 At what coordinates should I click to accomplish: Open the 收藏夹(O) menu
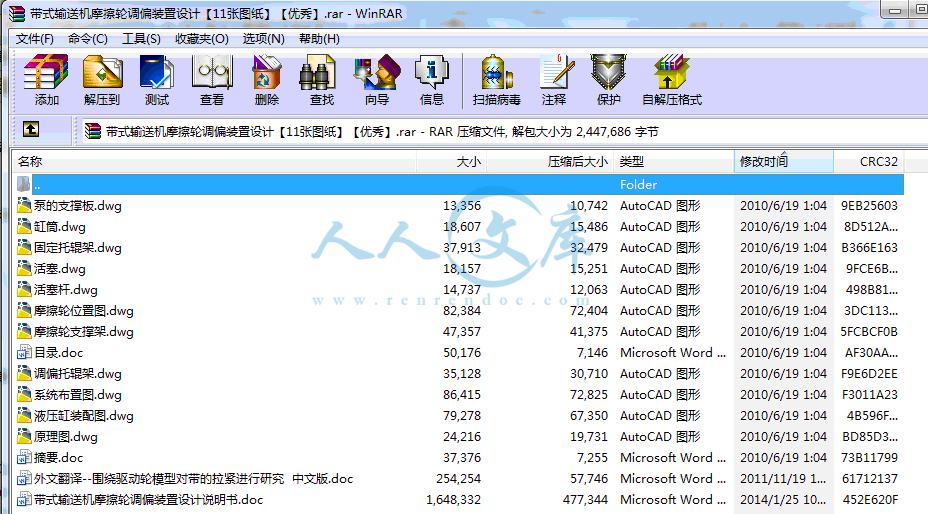(202, 39)
